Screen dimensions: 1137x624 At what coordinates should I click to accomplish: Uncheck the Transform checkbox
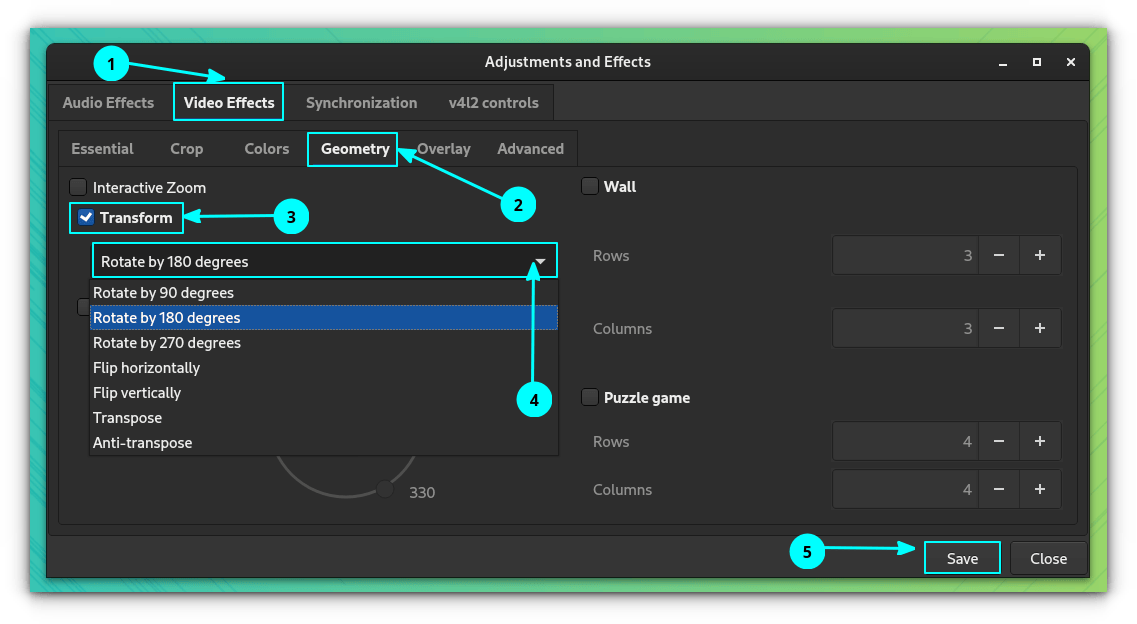click(86, 218)
